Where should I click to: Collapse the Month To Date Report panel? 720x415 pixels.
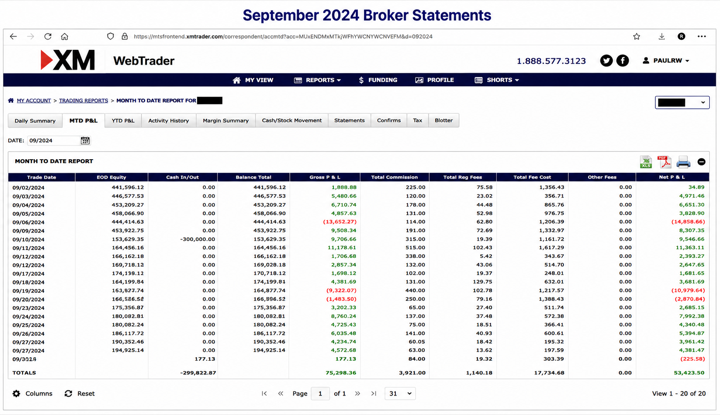[701, 162]
